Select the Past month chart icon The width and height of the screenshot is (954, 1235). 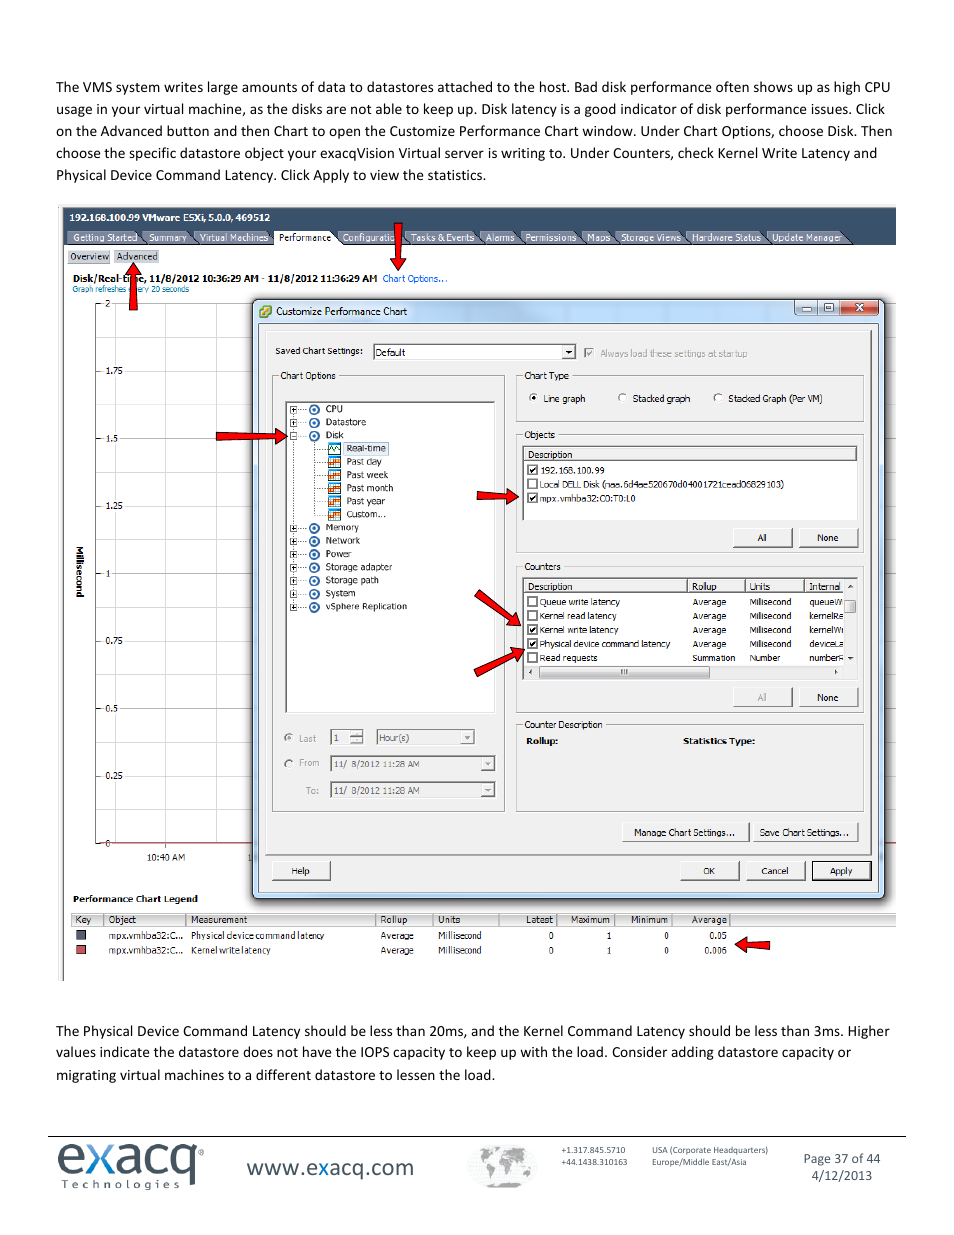335,488
